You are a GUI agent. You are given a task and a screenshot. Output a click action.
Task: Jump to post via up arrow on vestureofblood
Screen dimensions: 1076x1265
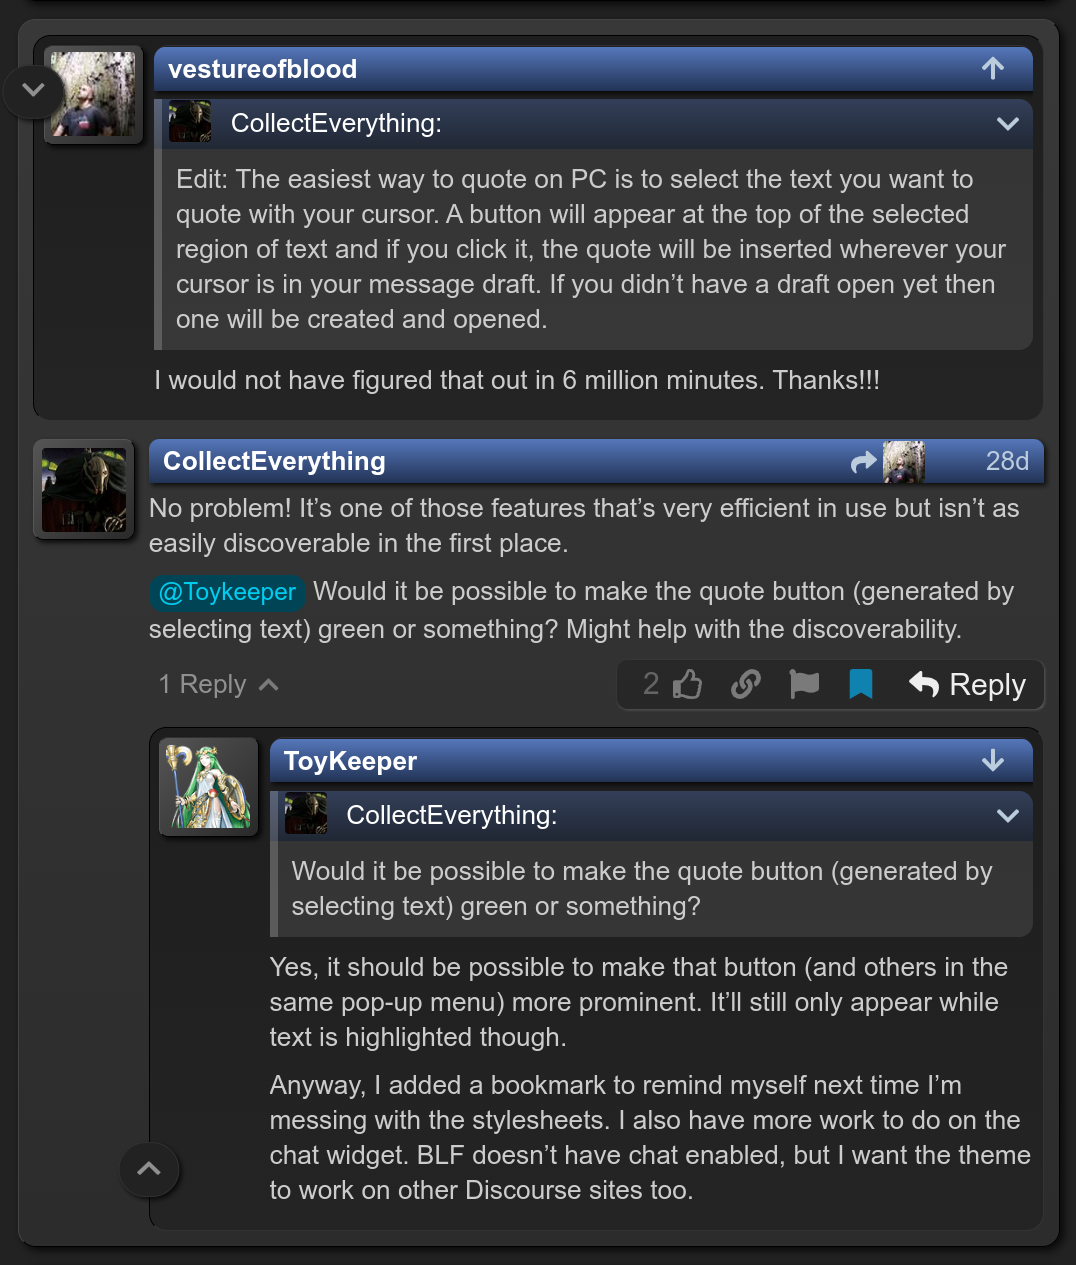point(993,68)
